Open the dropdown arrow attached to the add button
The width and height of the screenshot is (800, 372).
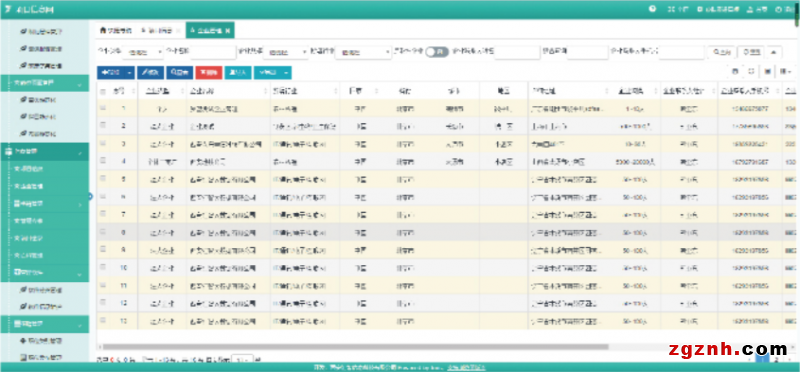(x=130, y=72)
